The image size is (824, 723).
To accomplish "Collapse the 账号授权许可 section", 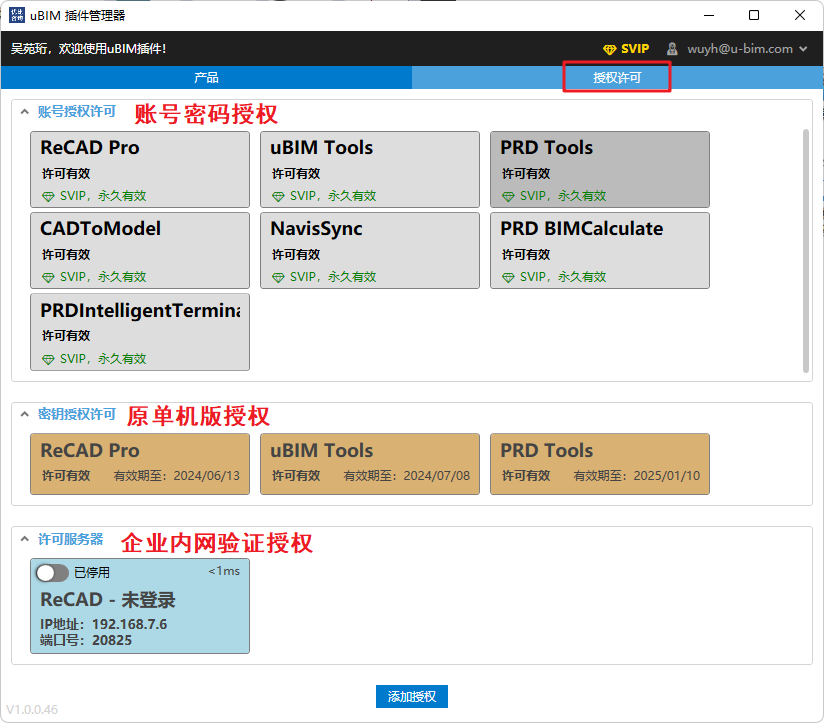I will coord(24,111).
